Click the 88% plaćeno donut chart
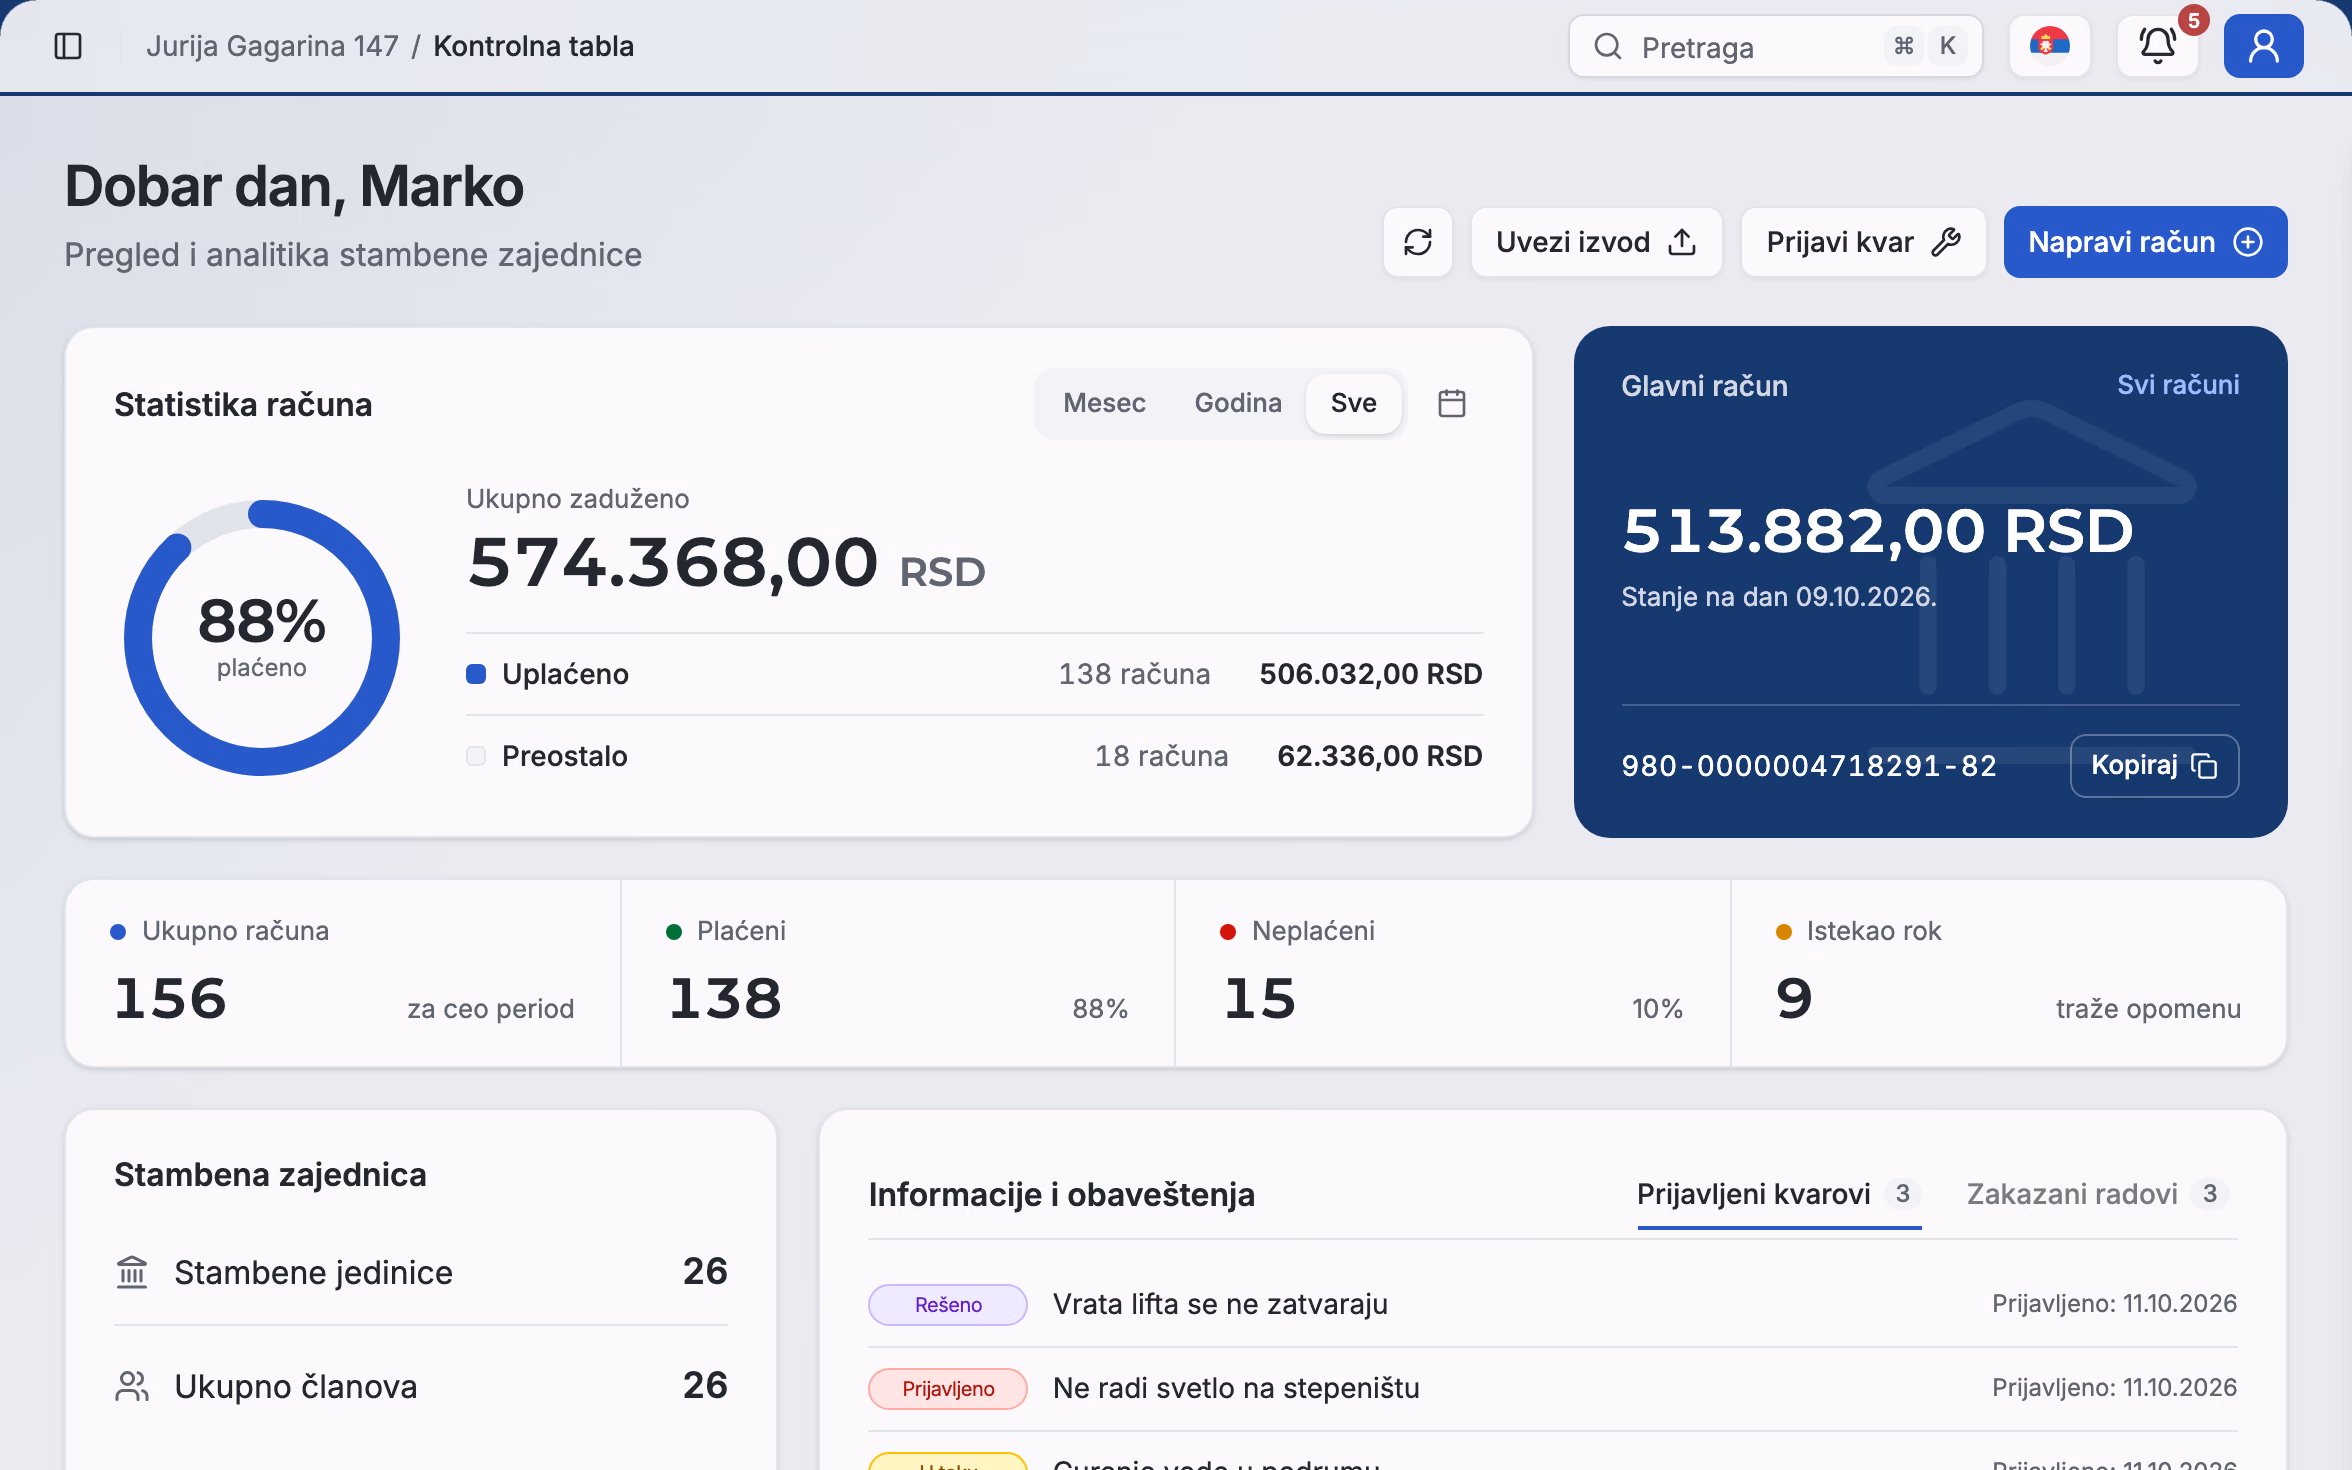 pyautogui.click(x=262, y=637)
